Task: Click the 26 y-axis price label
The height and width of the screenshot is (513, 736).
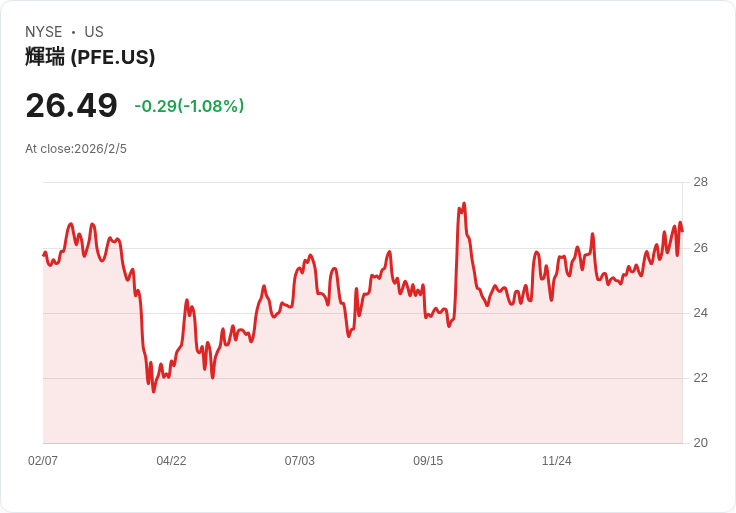Action: pyautogui.click(x=700, y=248)
